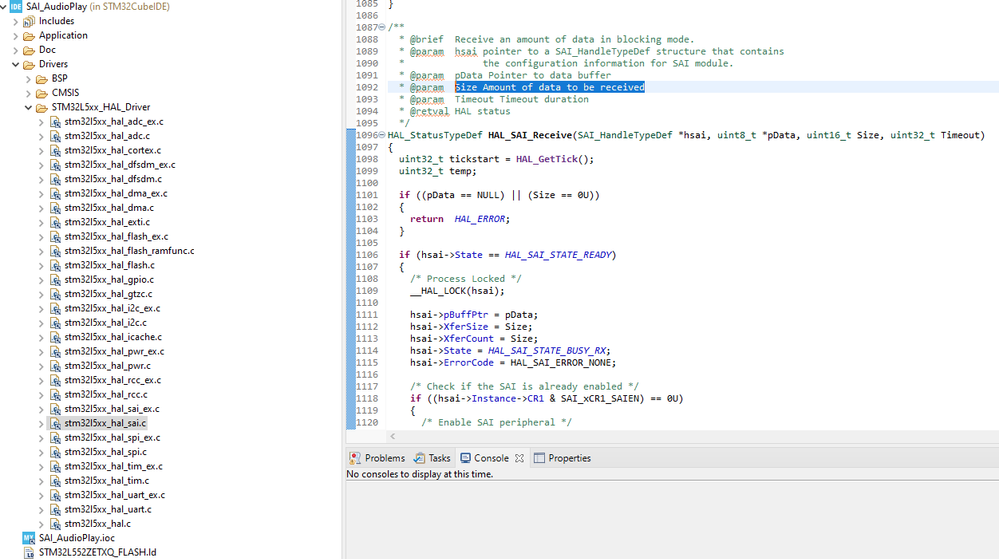The height and width of the screenshot is (559, 999).
Task: Collapse the SAI_AudioPlay project node
Action: point(3,6)
